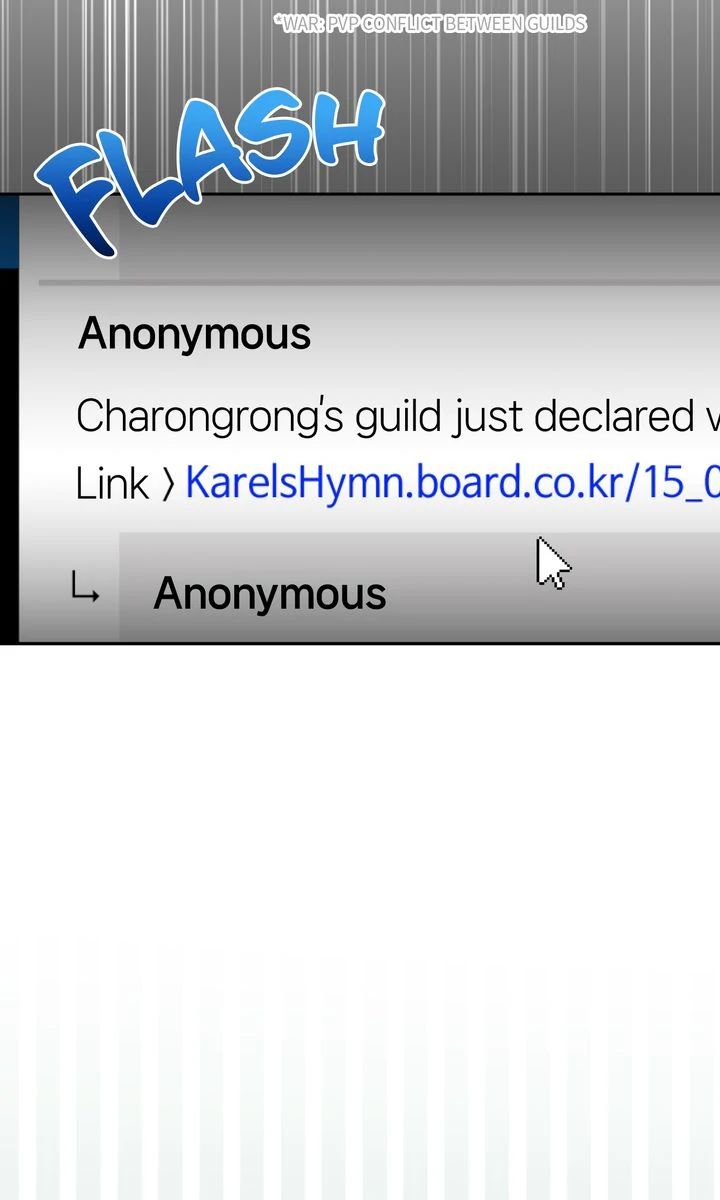This screenshot has height=1200, width=720.
Task: Open the KarelsHymn.board.co.kr link
Action: coord(452,483)
